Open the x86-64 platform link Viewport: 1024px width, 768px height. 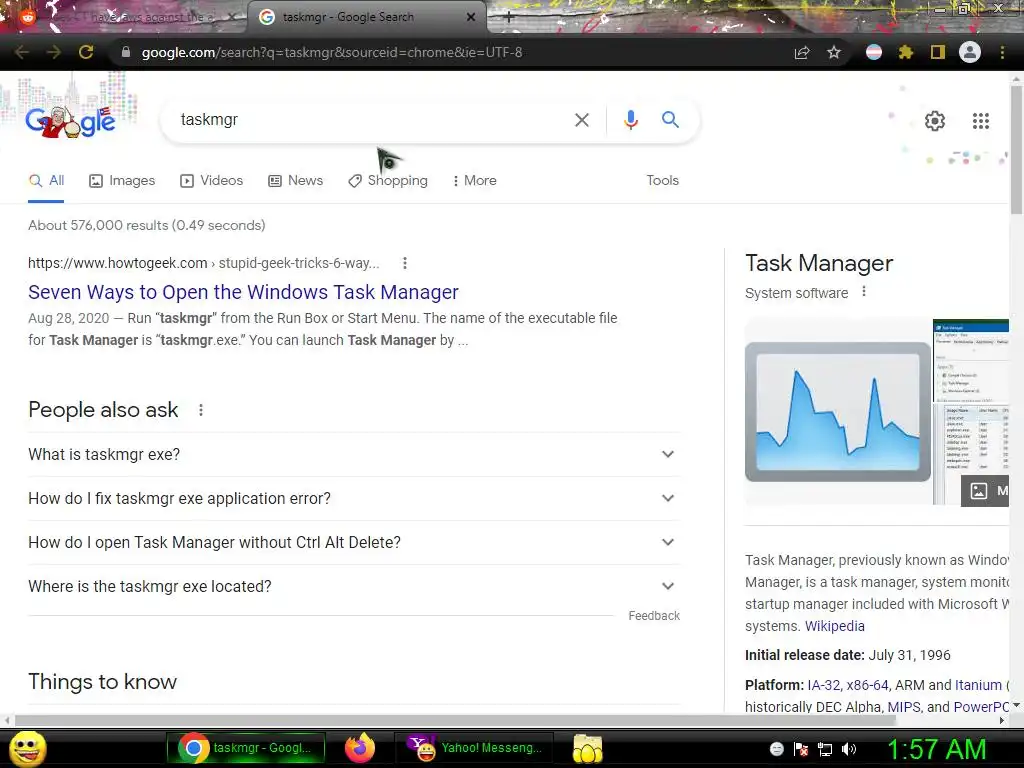pyautogui.click(x=867, y=685)
